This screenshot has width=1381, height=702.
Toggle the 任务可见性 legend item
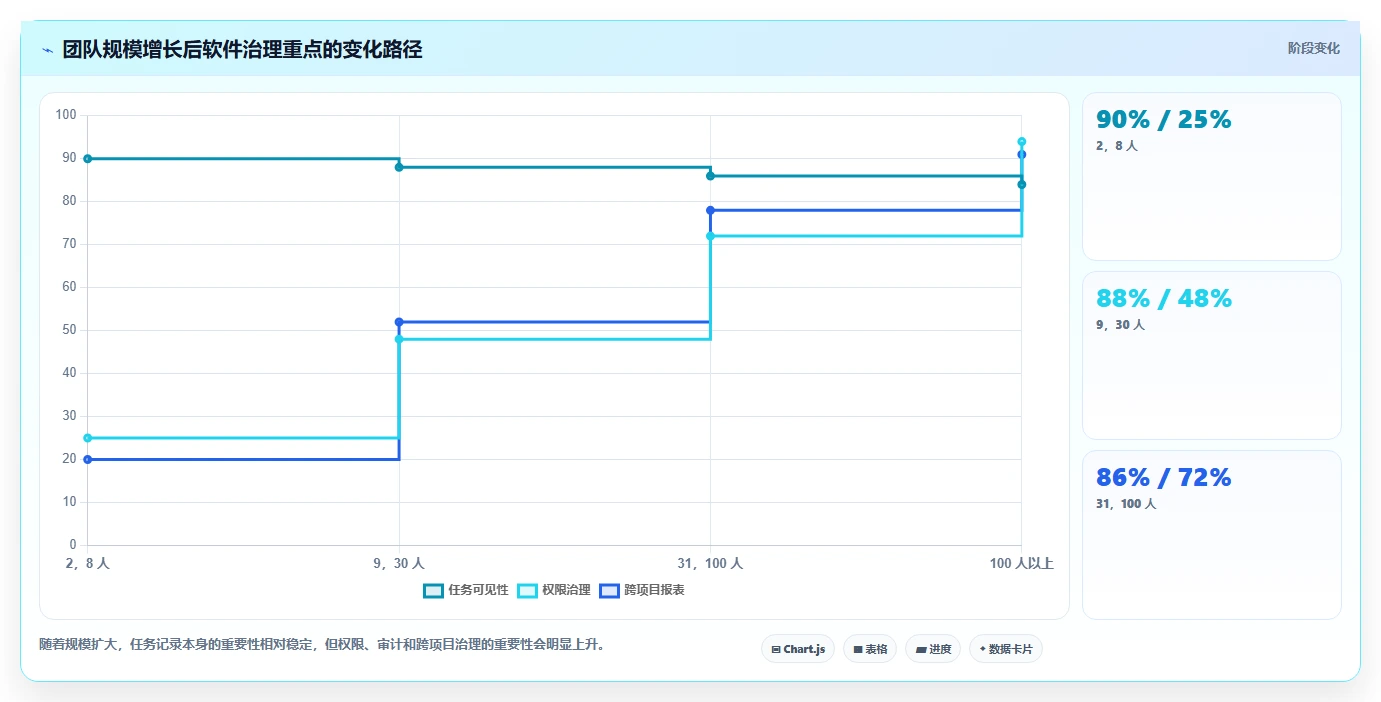tap(466, 590)
